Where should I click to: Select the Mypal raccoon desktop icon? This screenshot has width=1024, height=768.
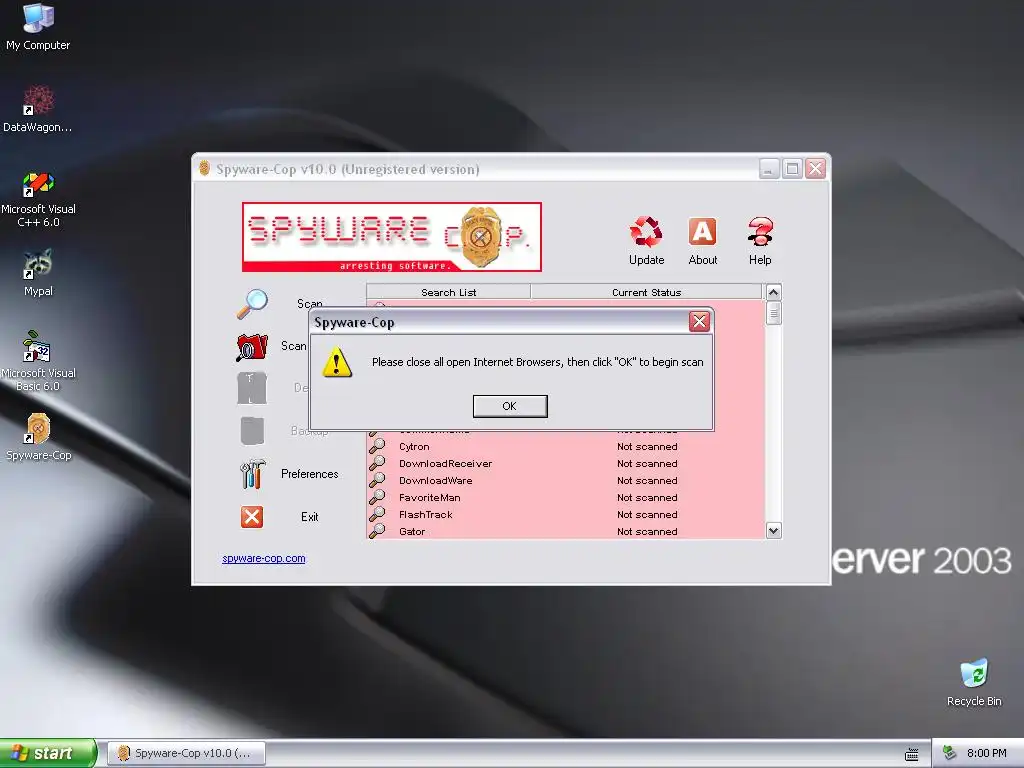[38, 273]
